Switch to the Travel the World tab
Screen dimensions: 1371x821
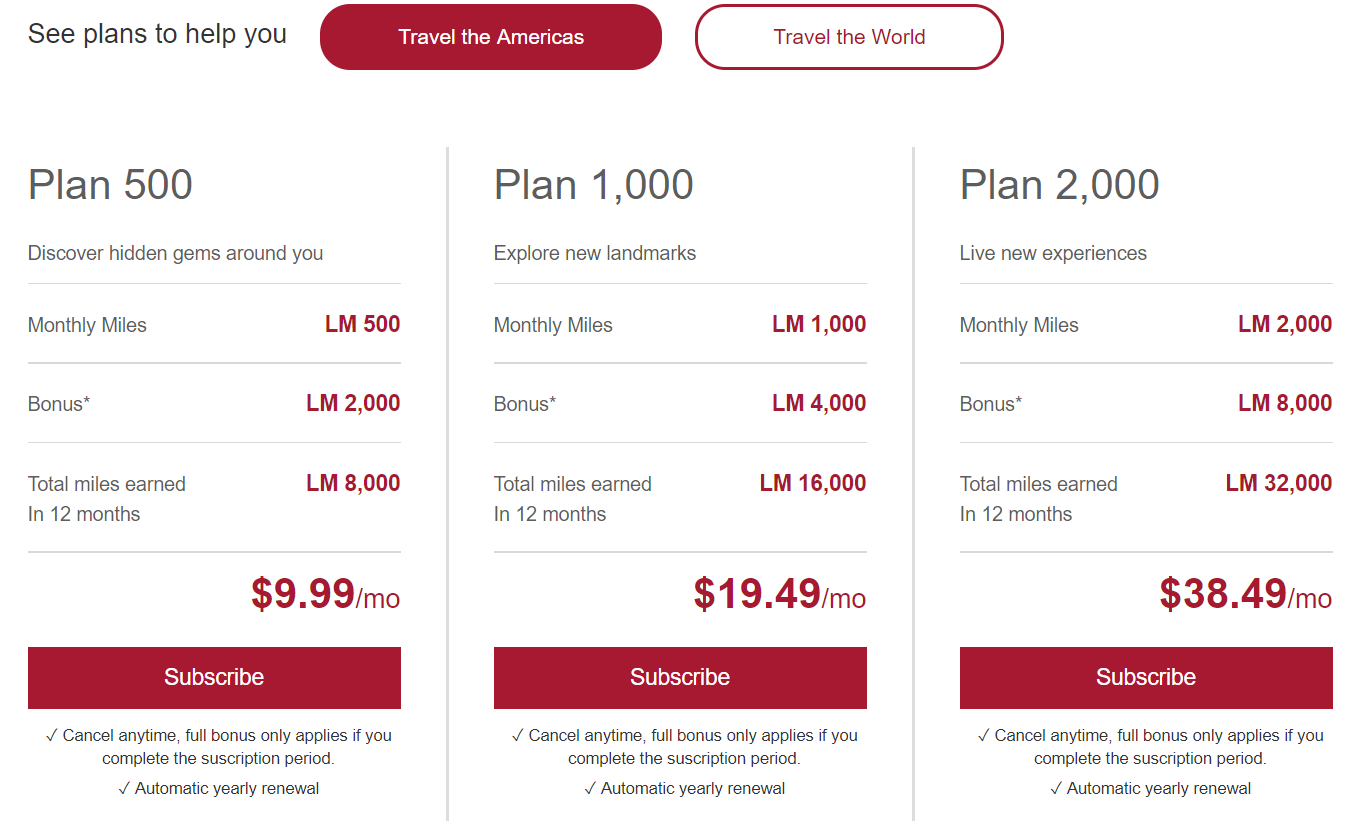pyautogui.click(x=848, y=37)
